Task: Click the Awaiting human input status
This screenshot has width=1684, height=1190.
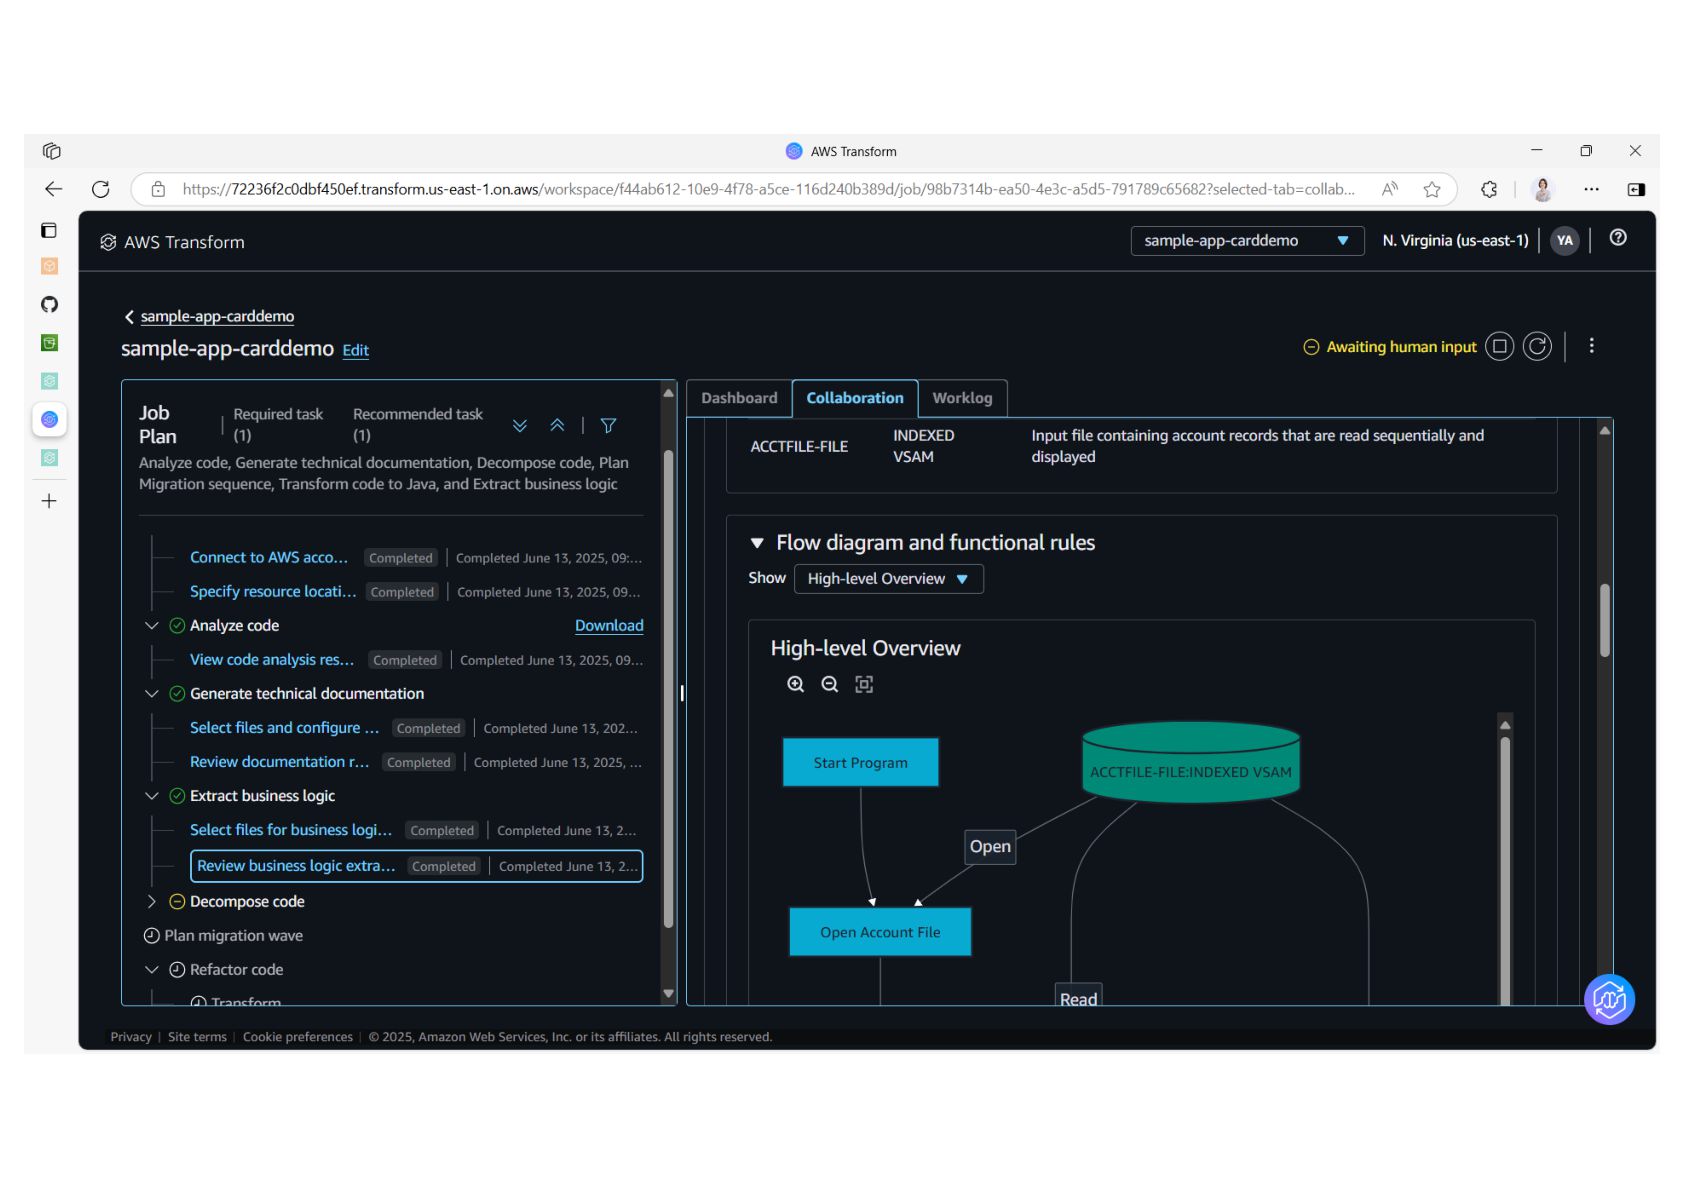Action: pos(1390,347)
